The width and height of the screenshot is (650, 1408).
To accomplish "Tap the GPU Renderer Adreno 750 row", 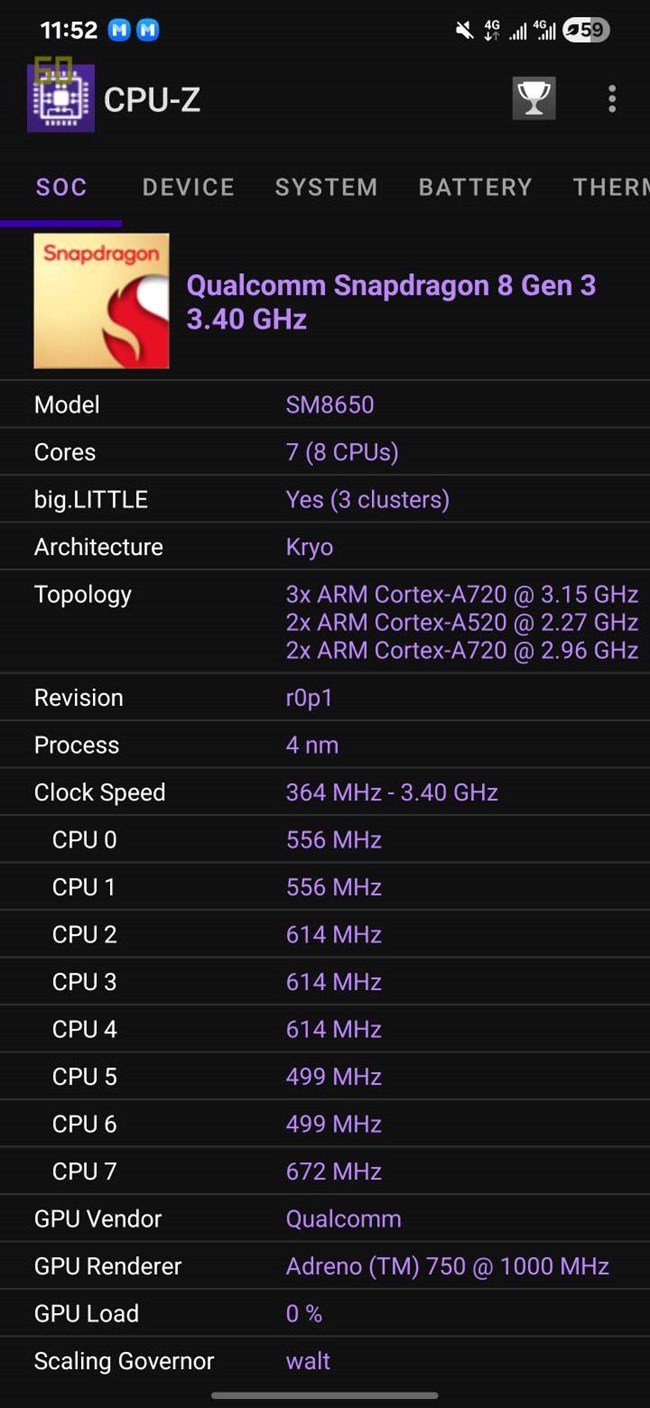I will point(325,1266).
